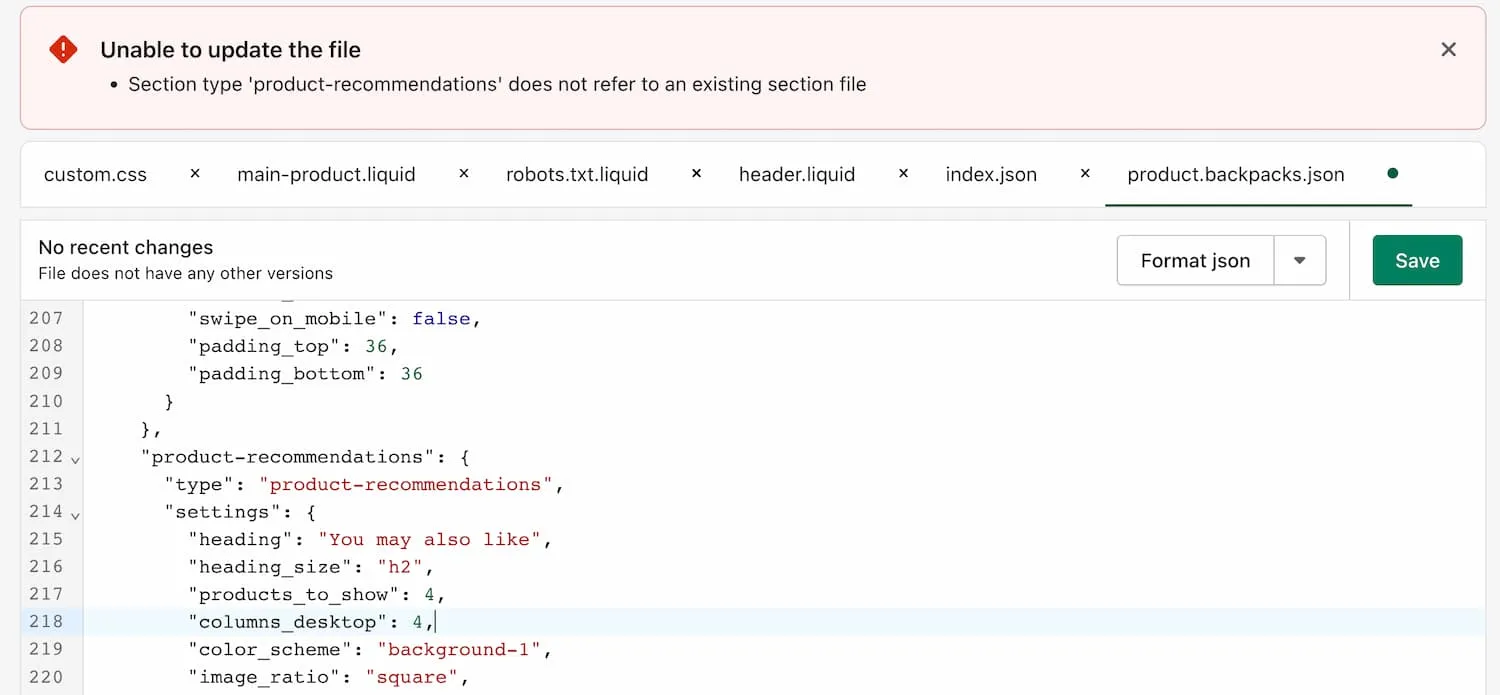The image size is (1500, 695).
Task: Click the "product-recommendations" type value on line 213
Action: coord(406,484)
